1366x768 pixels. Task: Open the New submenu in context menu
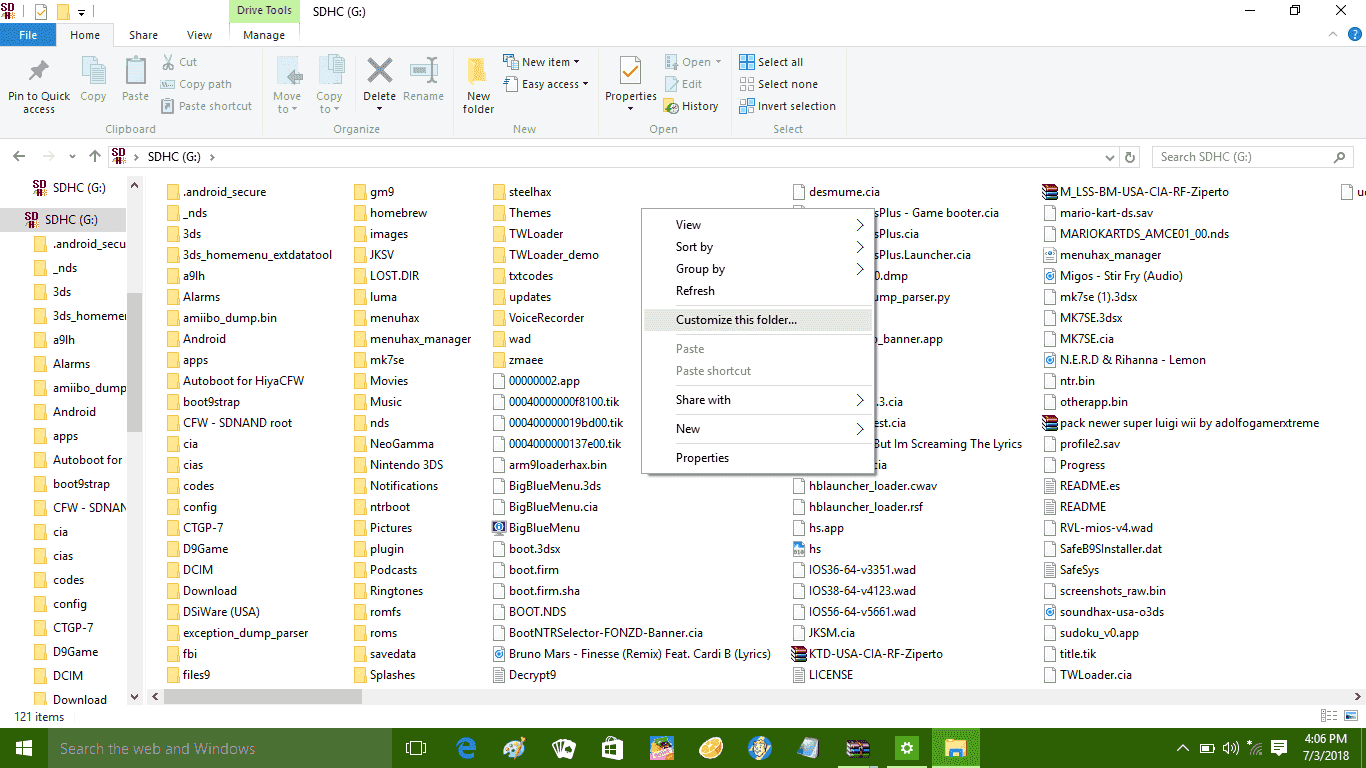click(x=757, y=429)
